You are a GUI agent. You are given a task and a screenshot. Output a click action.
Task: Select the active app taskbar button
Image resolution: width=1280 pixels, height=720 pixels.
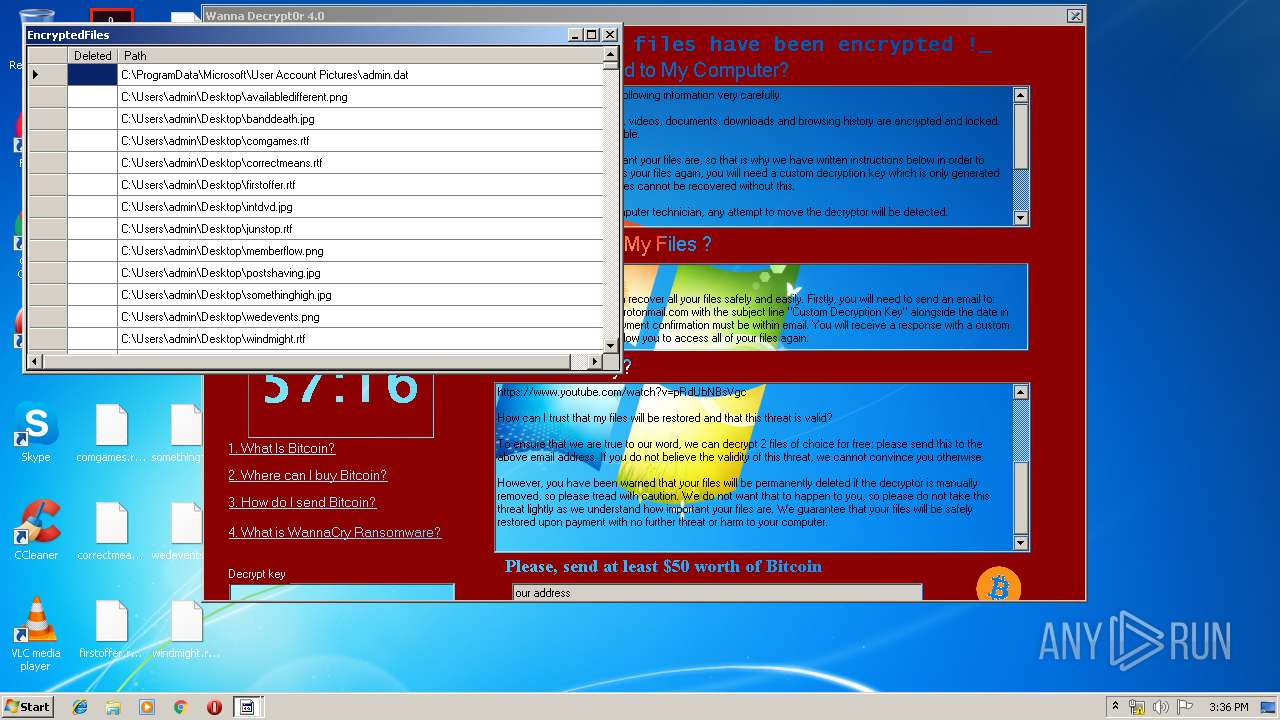coord(247,707)
